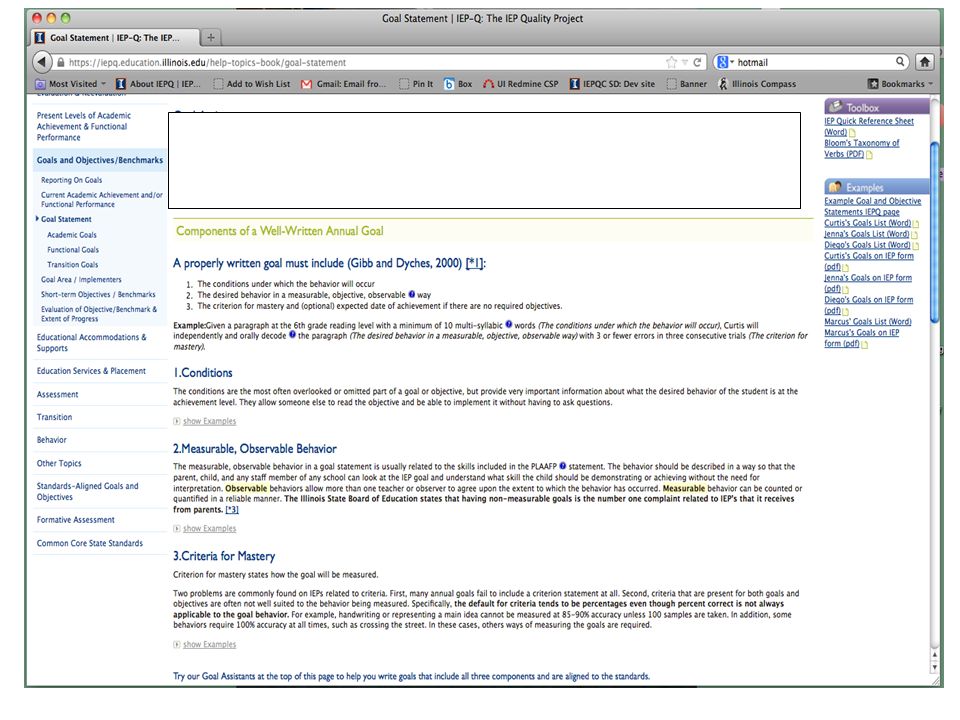960x720 pixels.
Task: Click the Pin It bookmark
Action: click(416, 84)
